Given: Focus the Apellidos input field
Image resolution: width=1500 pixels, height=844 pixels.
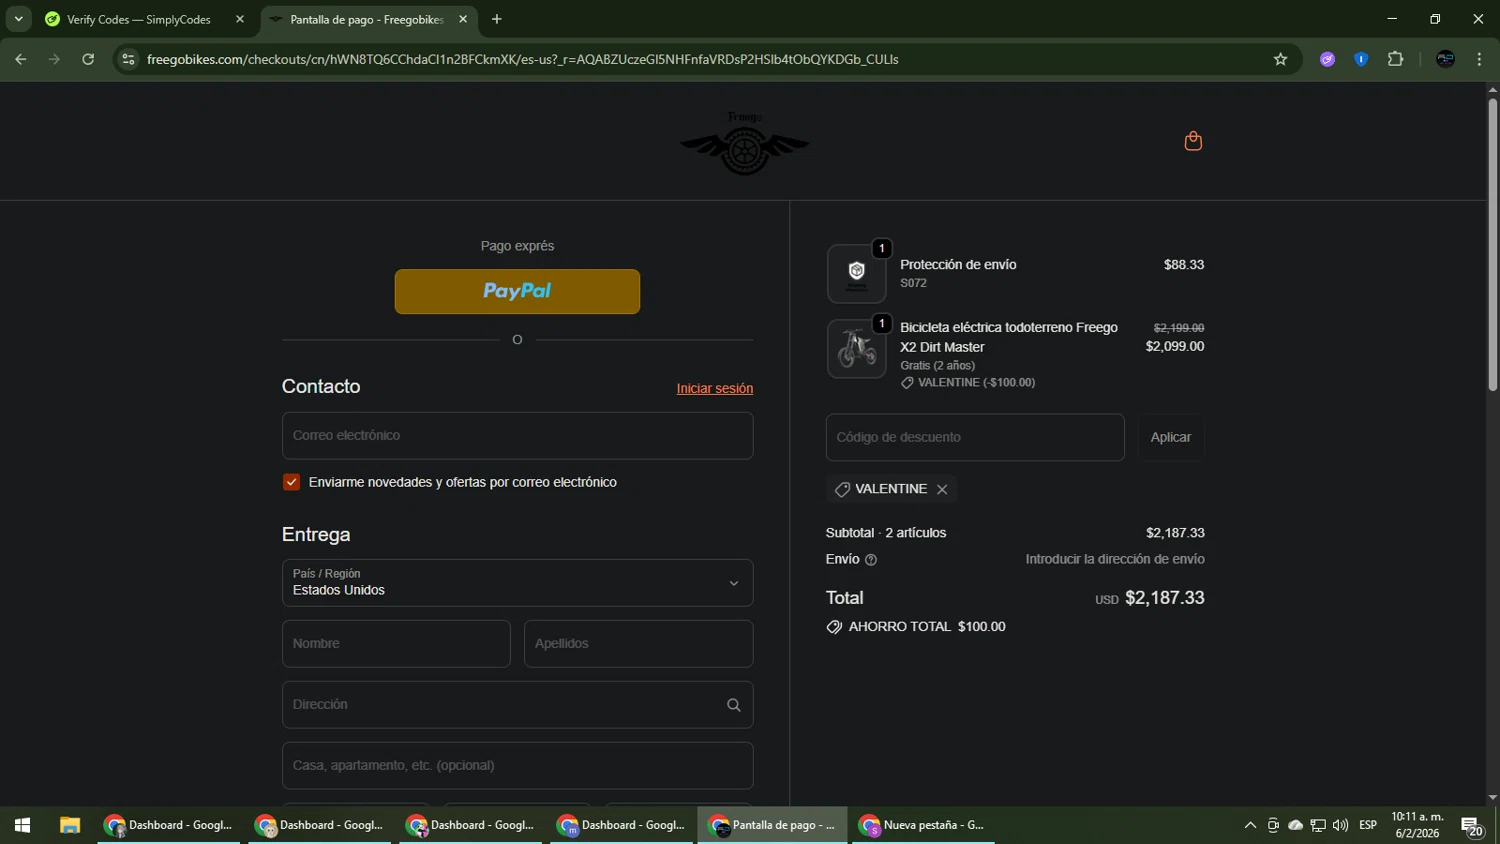Looking at the screenshot, I should pos(638,644).
